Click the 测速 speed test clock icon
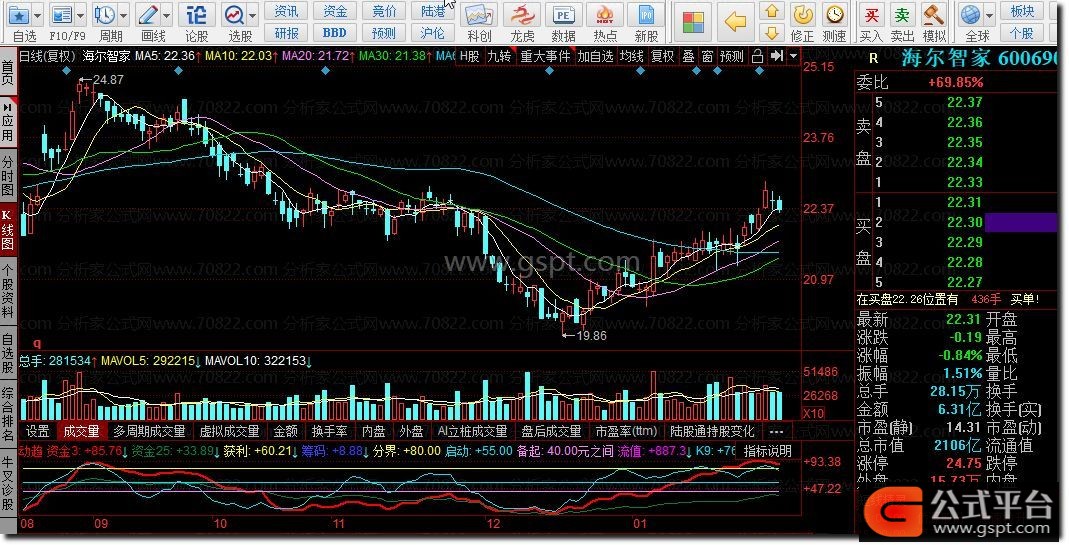Screen dimensions: 1069x545 click(834, 14)
